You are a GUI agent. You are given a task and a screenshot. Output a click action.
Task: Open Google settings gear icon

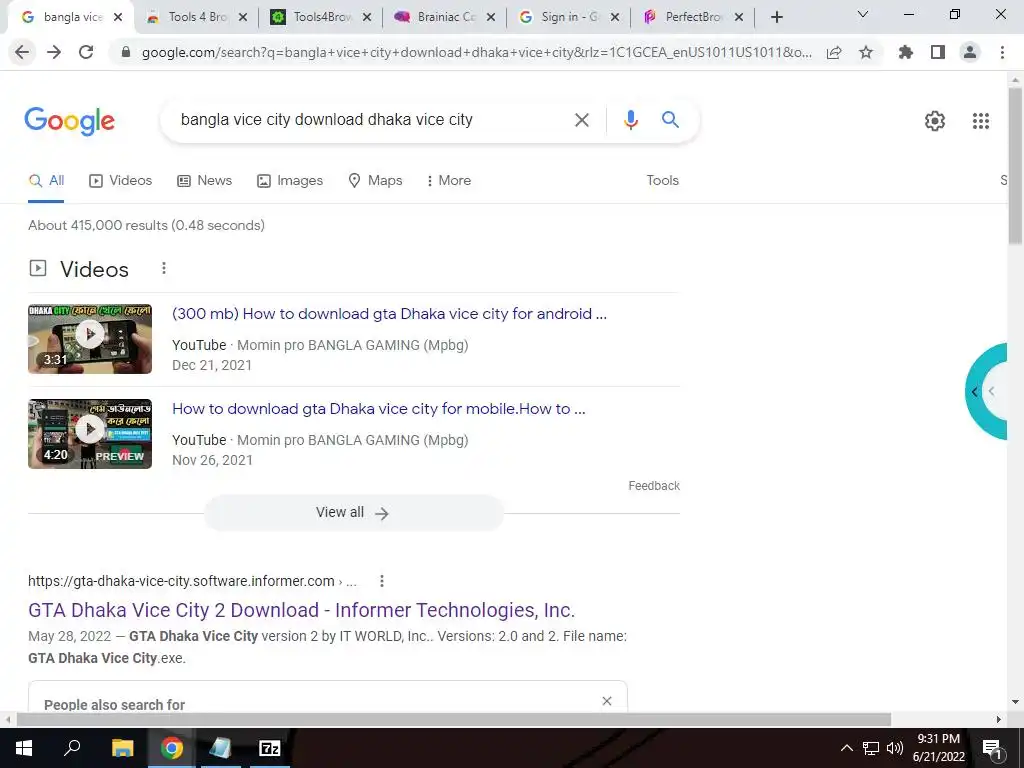935,121
